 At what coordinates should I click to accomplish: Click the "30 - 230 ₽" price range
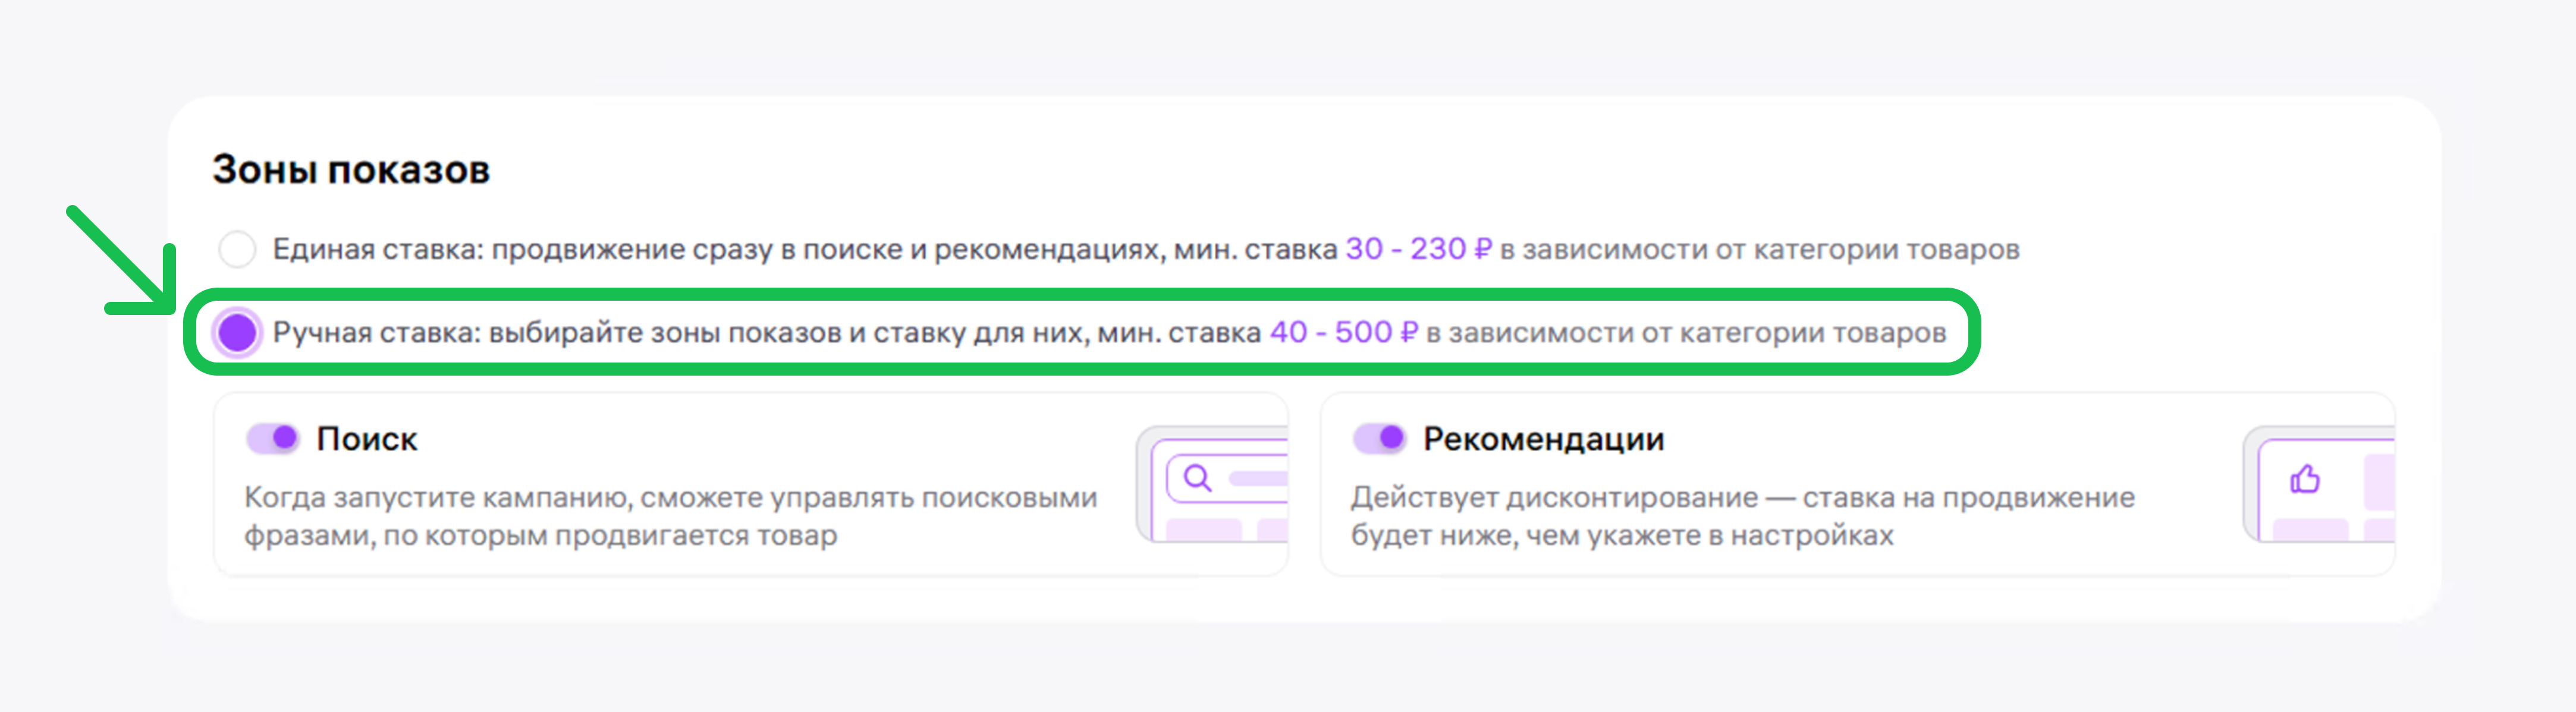click(x=1418, y=249)
